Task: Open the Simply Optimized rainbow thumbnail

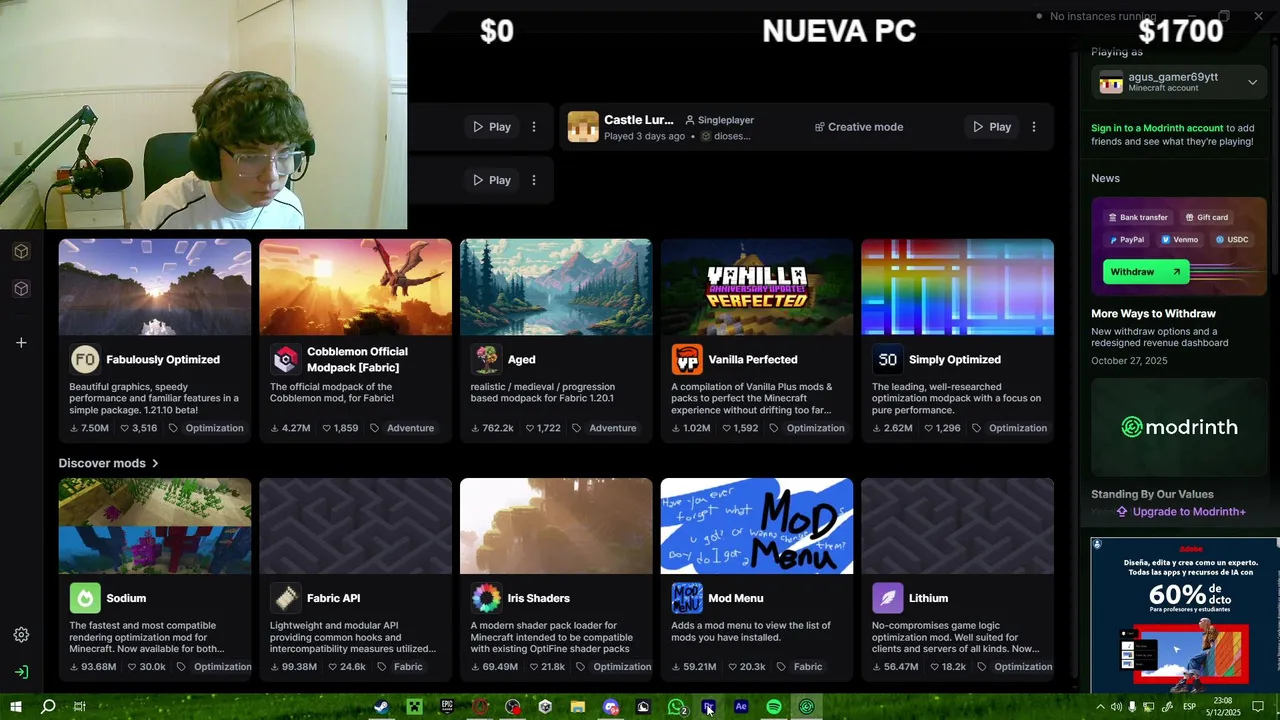Action: 957,287
